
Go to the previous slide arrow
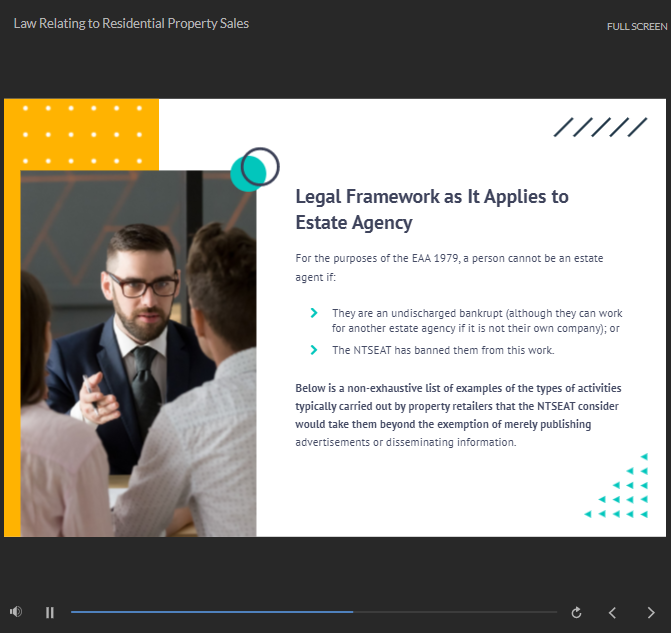click(x=613, y=612)
